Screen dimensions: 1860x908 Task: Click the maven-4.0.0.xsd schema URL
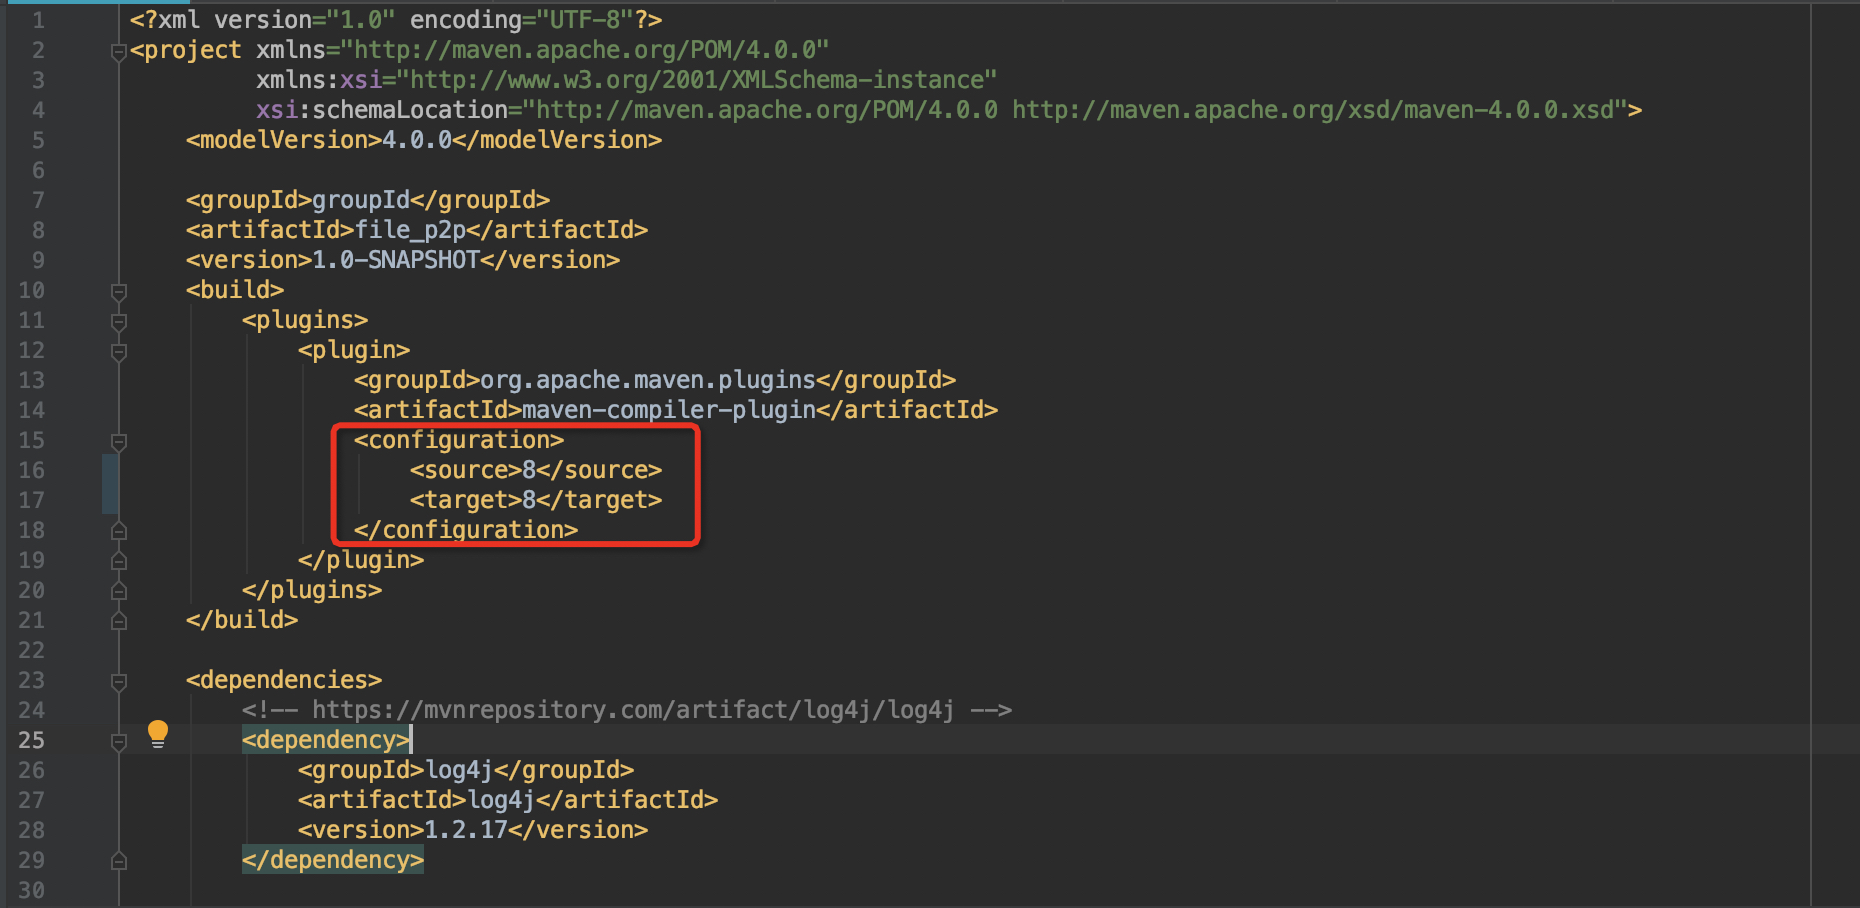point(1313,110)
